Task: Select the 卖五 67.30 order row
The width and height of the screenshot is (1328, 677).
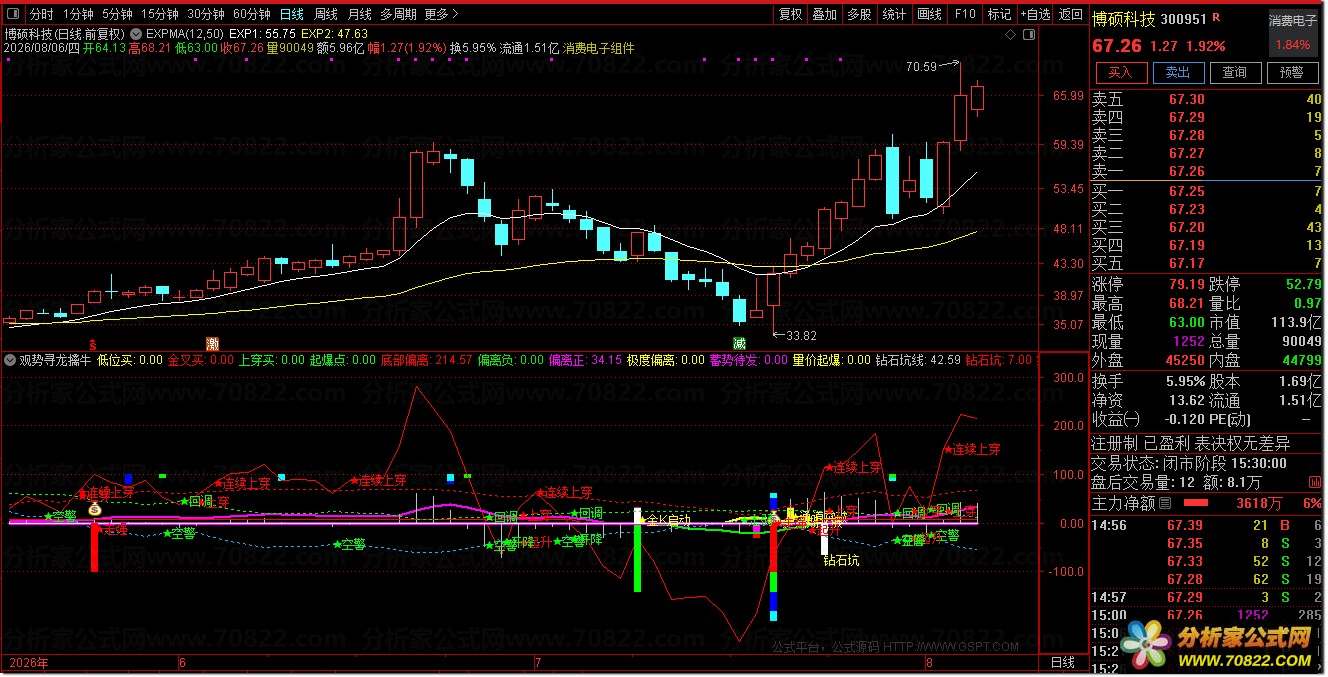Action: click(1207, 99)
